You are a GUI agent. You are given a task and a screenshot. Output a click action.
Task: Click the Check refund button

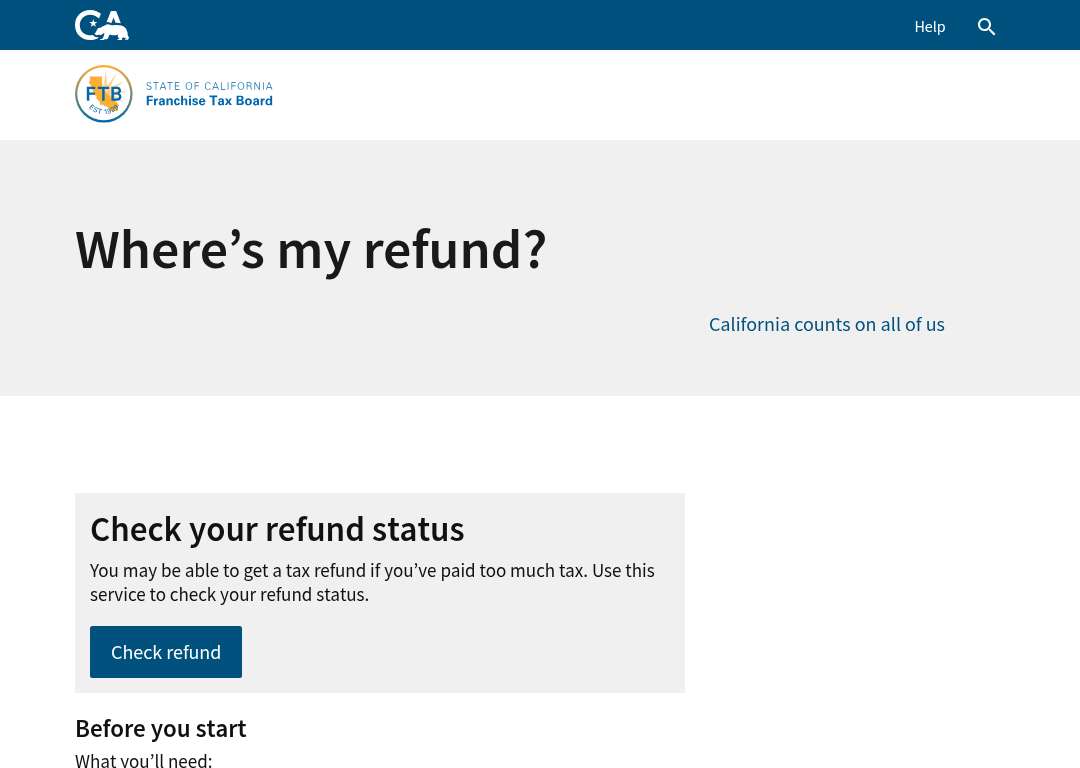pos(166,652)
